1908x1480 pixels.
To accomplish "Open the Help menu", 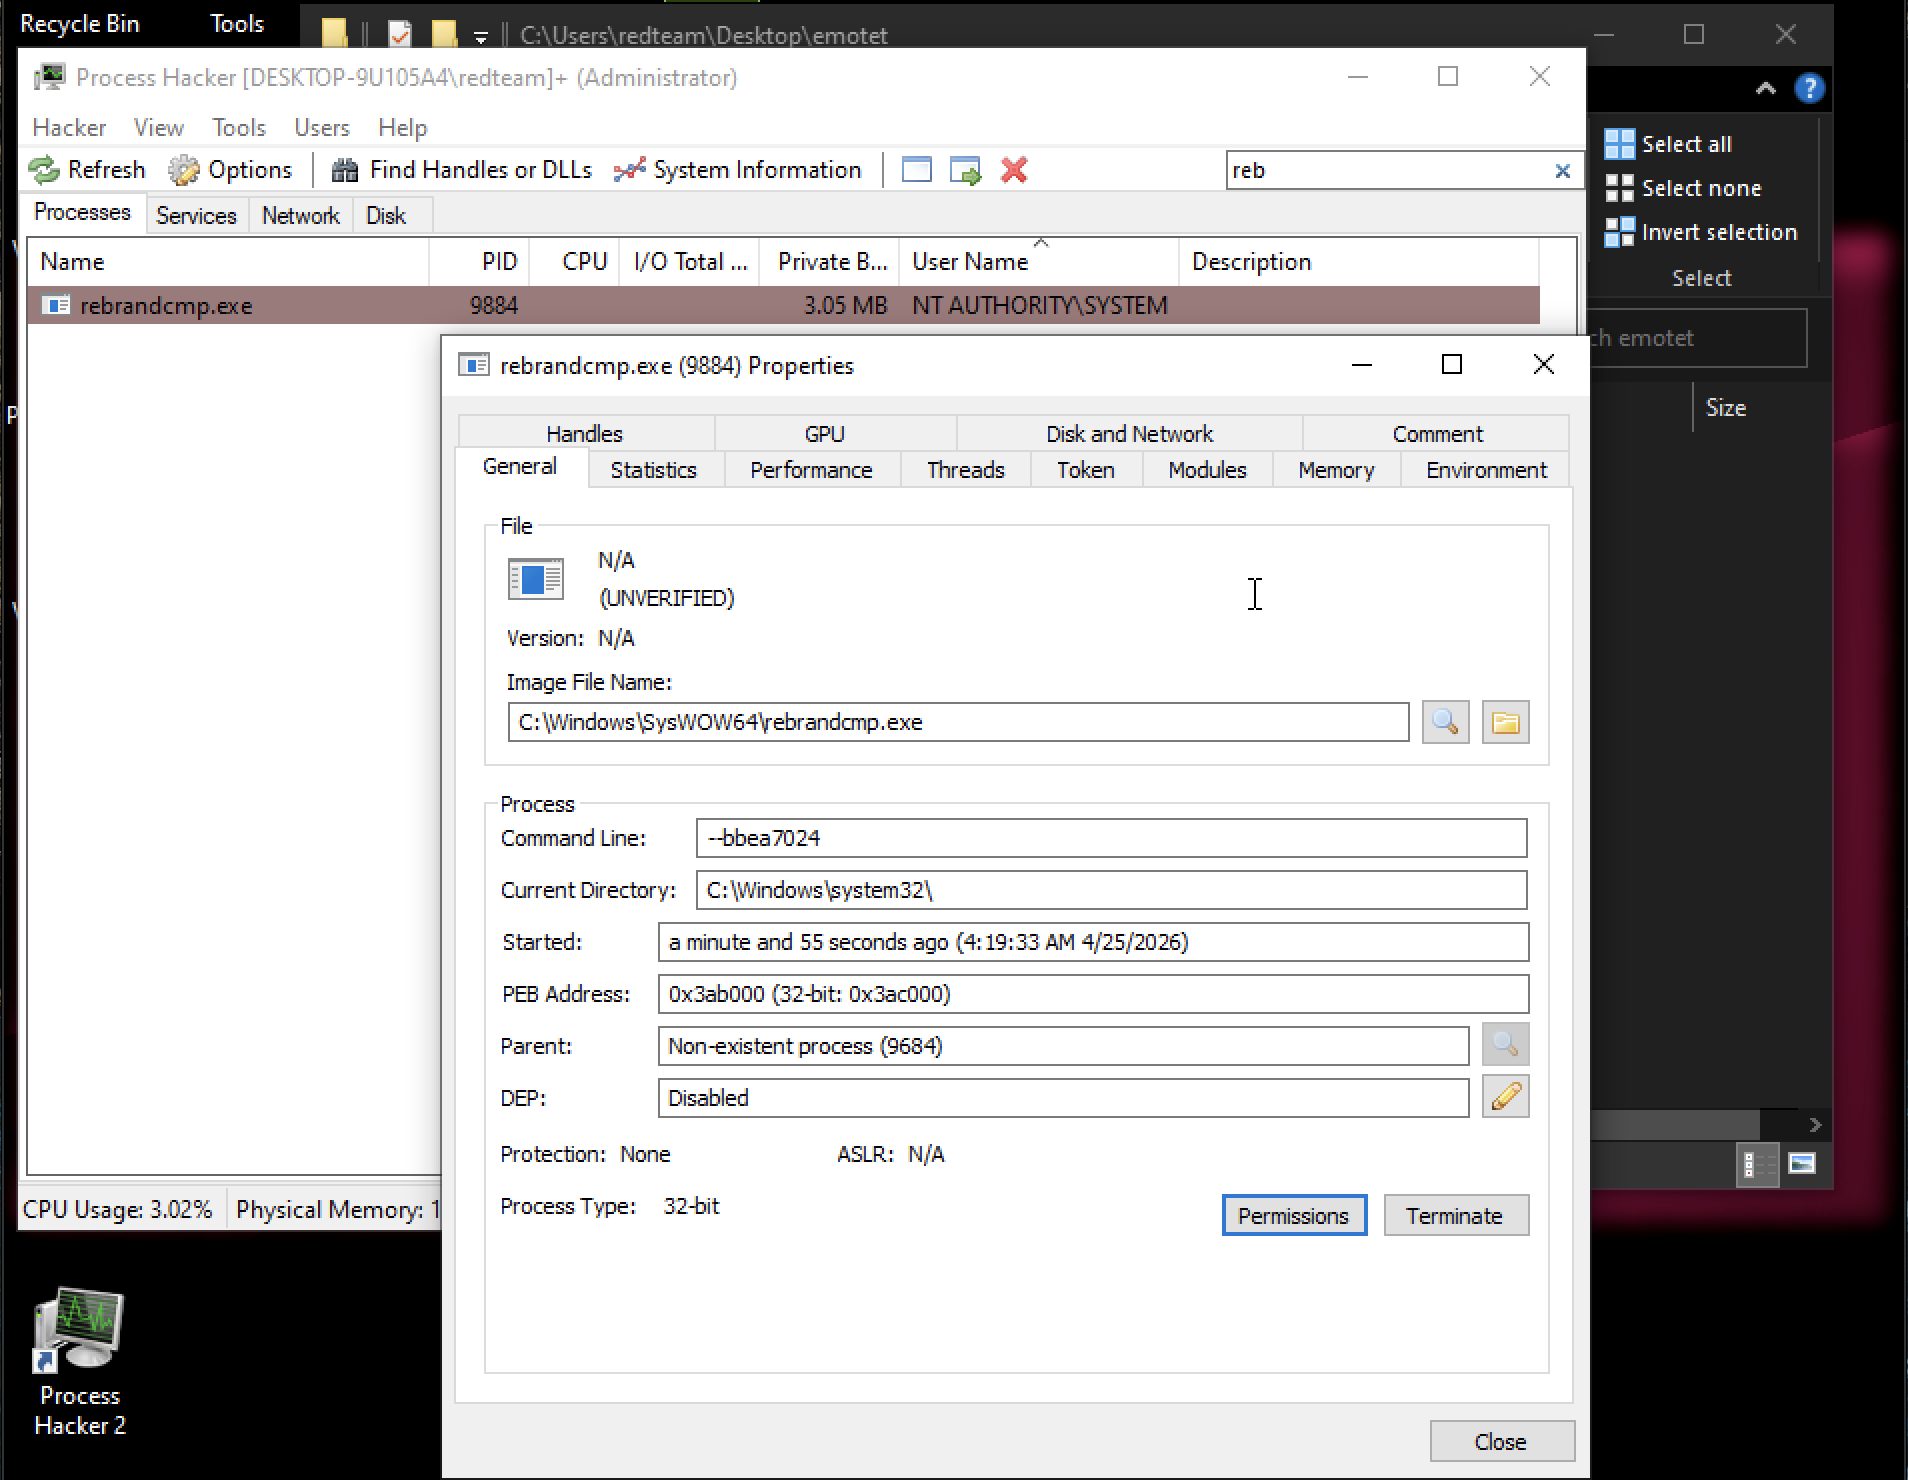I will click(403, 128).
